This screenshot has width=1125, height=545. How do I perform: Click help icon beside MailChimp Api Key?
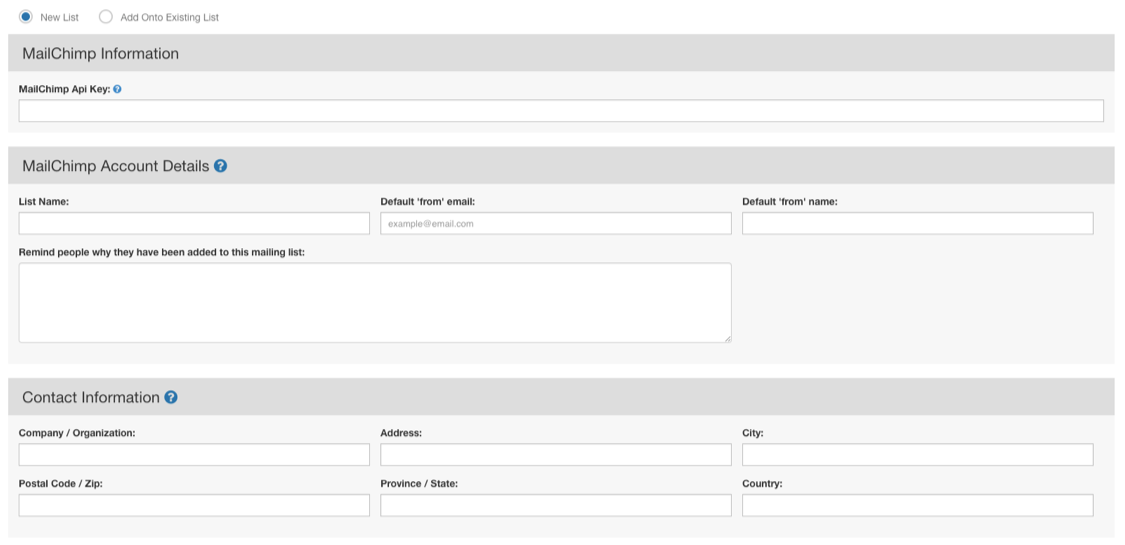(x=117, y=89)
